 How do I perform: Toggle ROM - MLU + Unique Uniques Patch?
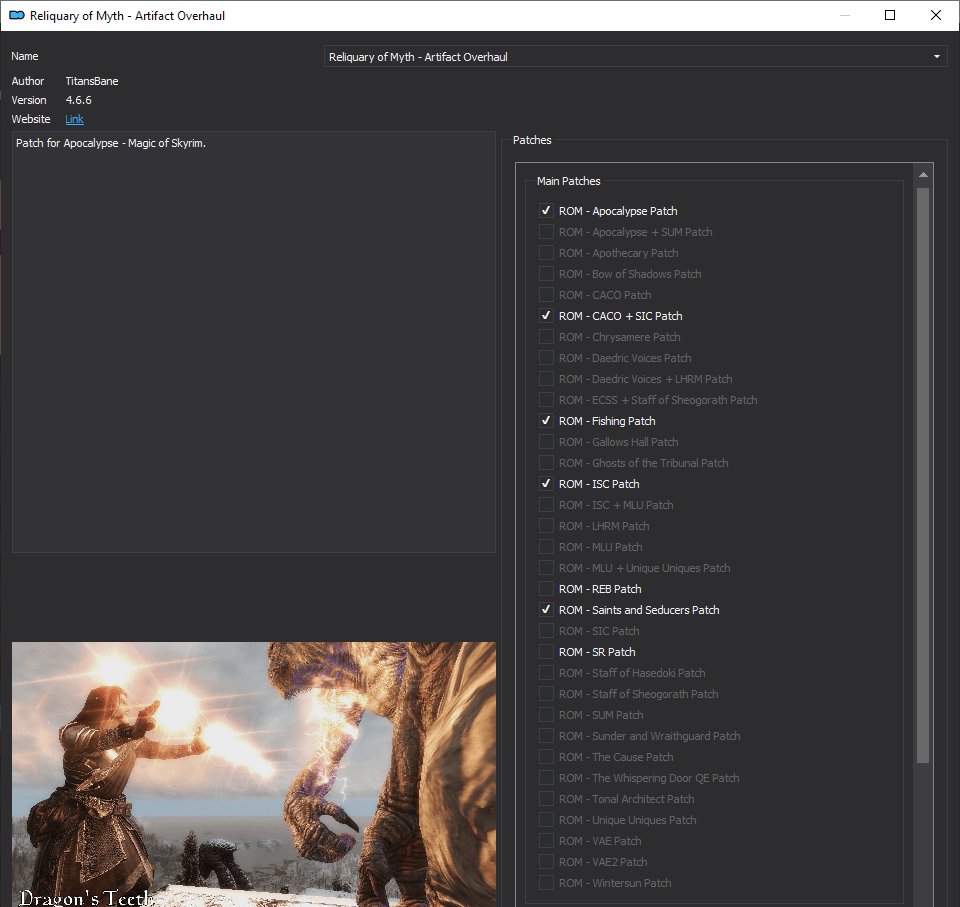(546, 568)
